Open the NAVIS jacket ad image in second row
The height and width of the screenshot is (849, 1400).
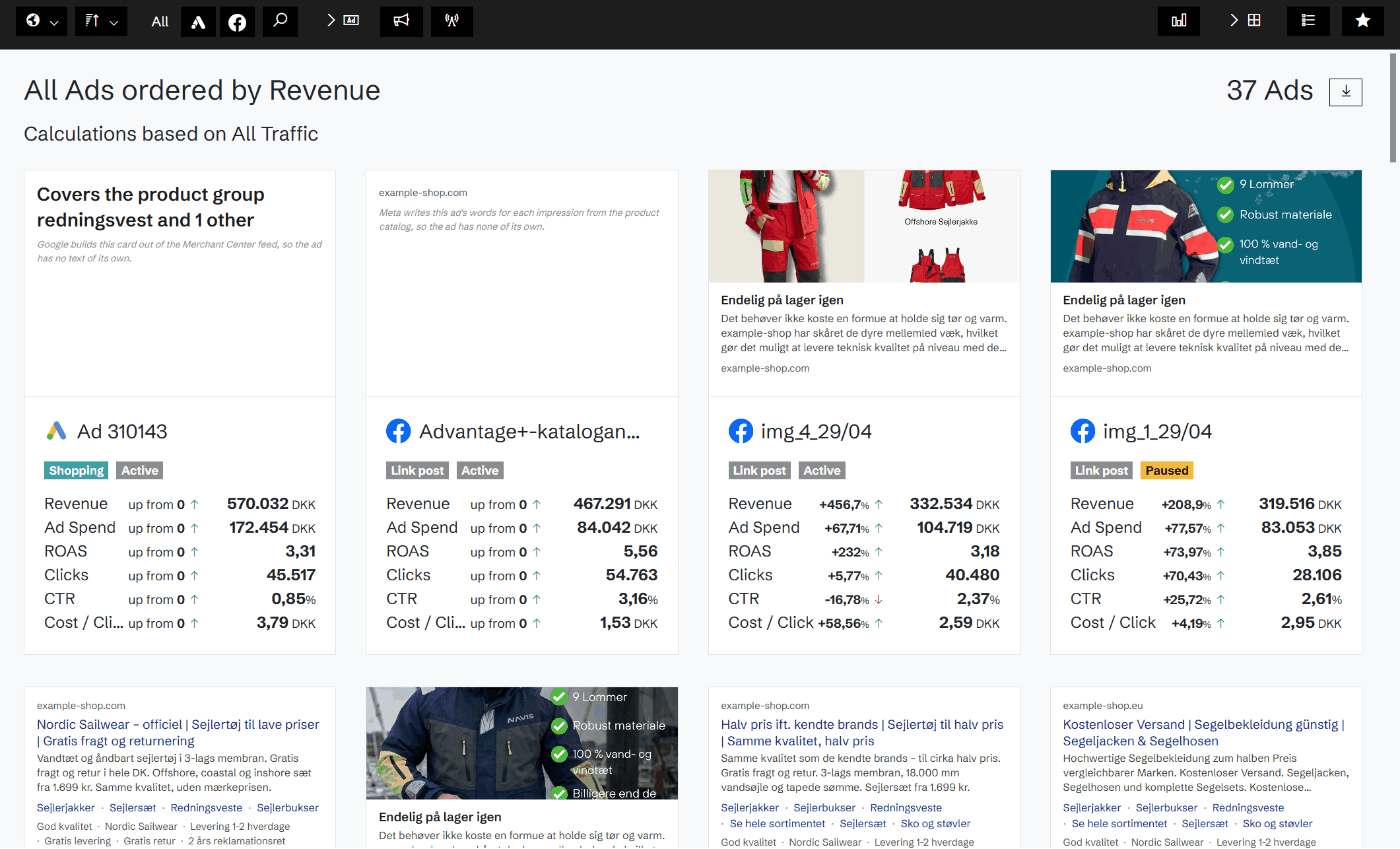(522, 743)
